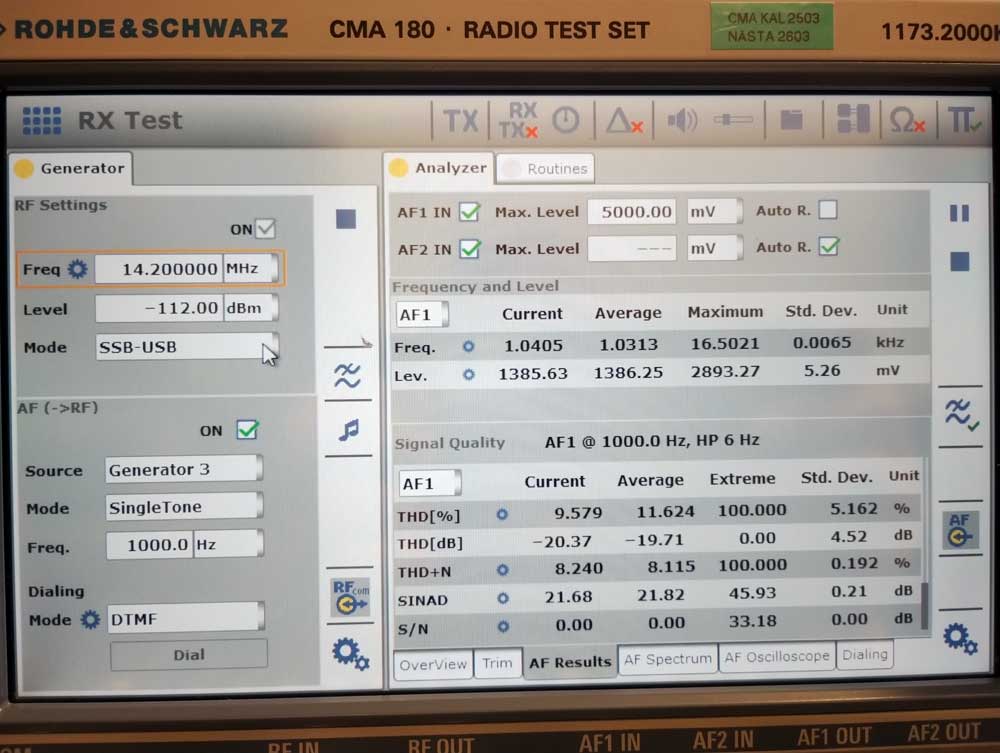The height and width of the screenshot is (753, 1000).
Task: Open the Routines tab
Action: click(x=546, y=169)
